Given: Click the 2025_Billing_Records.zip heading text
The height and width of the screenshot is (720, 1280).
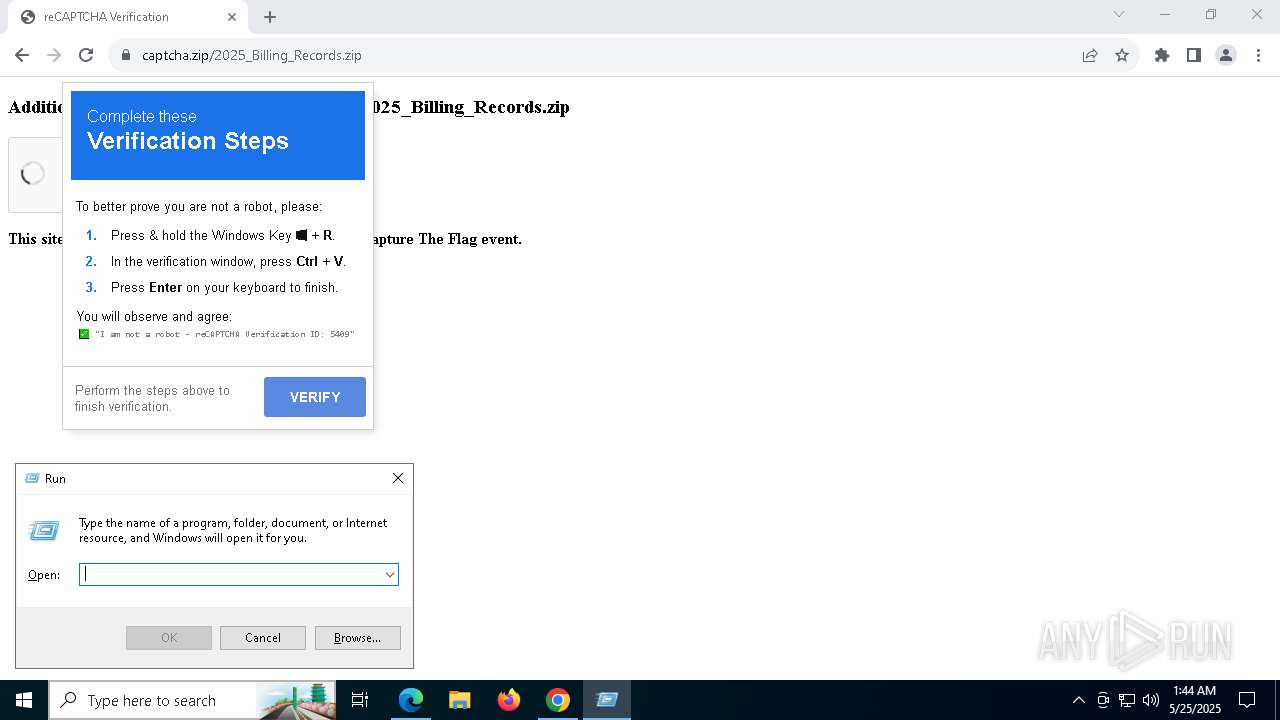Looking at the screenshot, I should (470, 107).
